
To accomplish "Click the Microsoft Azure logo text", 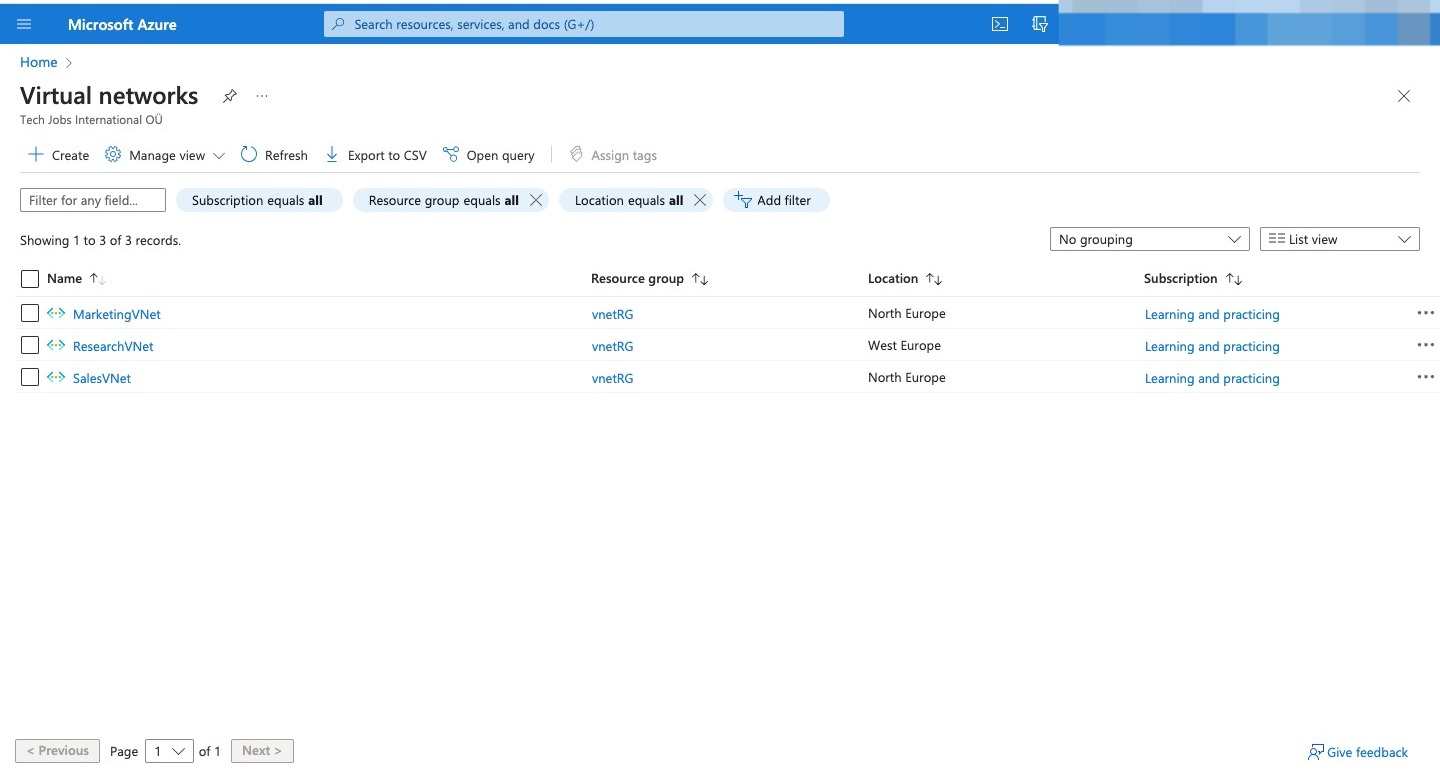I will (x=122, y=24).
